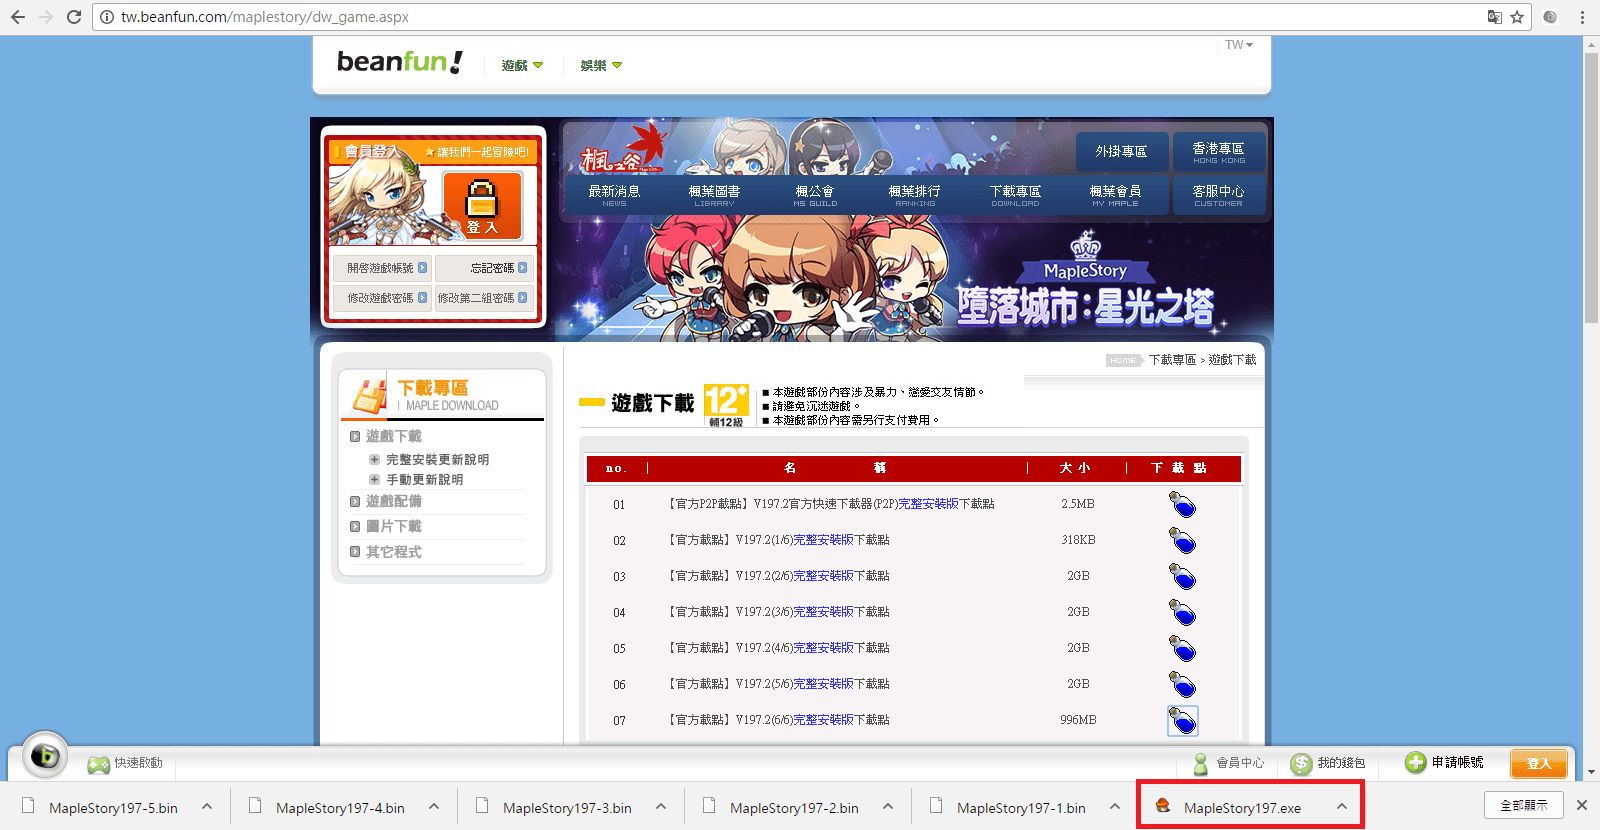Screen dimensions: 1600x830
Task: Open the 楓葉排行 Ranking menu
Action: tap(915, 195)
